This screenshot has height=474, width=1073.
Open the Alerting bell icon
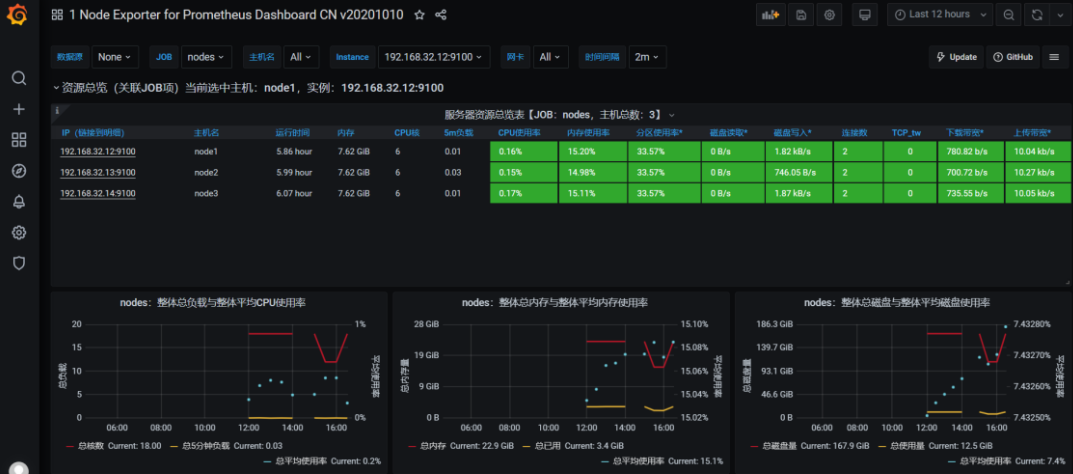point(19,202)
